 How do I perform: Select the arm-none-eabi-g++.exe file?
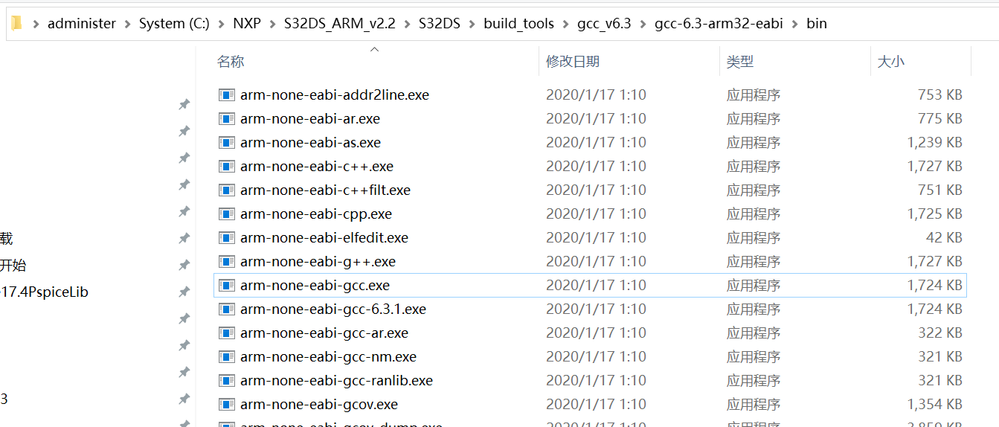coord(317,262)
